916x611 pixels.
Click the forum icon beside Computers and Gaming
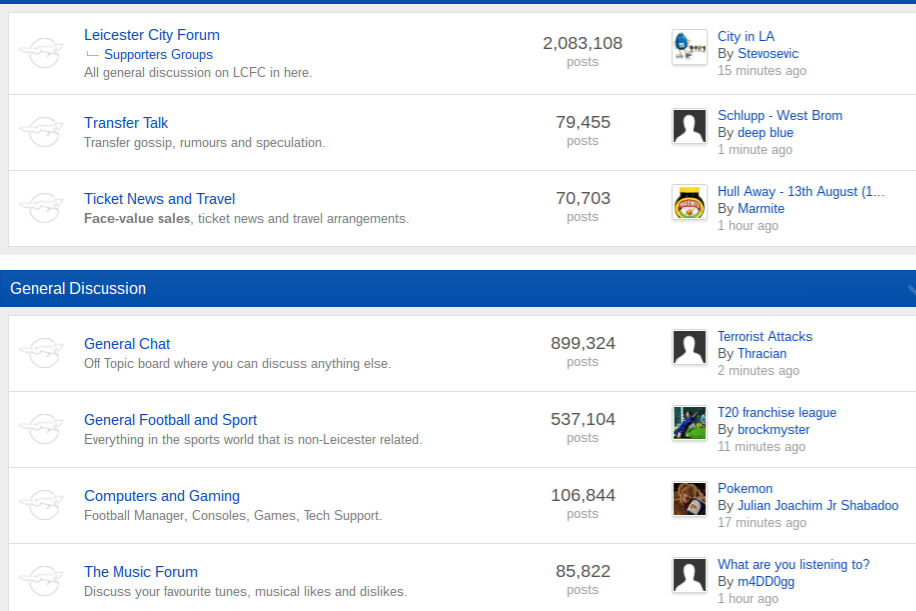(41, 505)
